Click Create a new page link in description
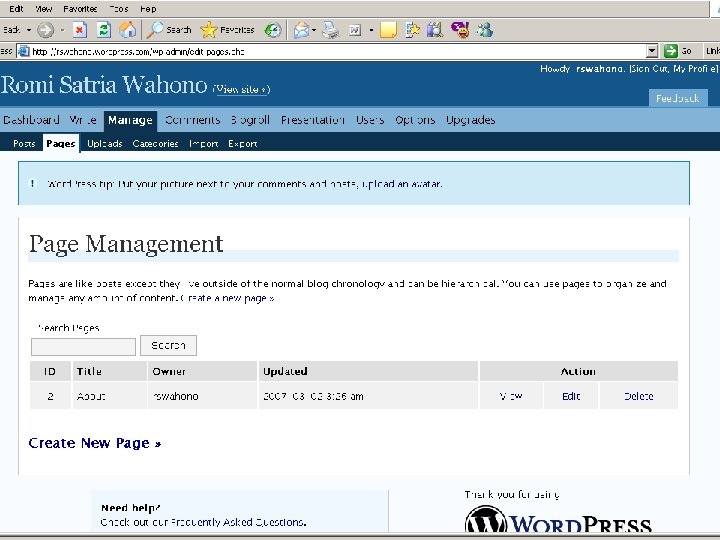This screenshot has height=540, width=720. [228, 298]
